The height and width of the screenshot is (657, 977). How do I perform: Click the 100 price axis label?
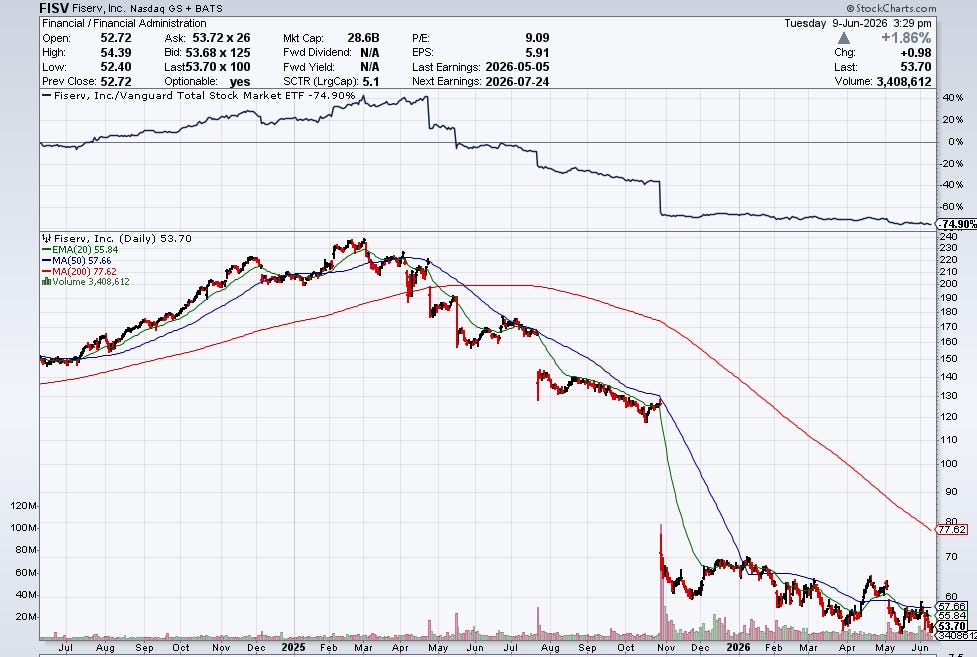tap(949, 464)
